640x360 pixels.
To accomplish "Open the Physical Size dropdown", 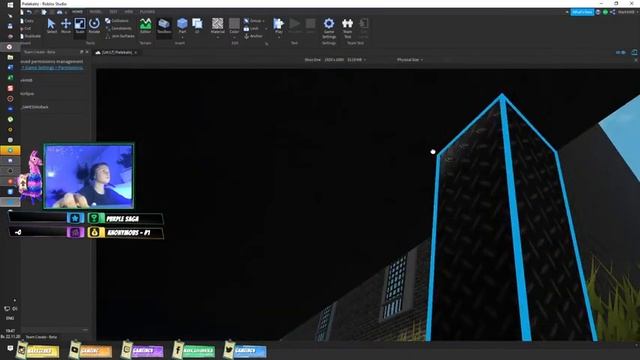I will (410, 60).
